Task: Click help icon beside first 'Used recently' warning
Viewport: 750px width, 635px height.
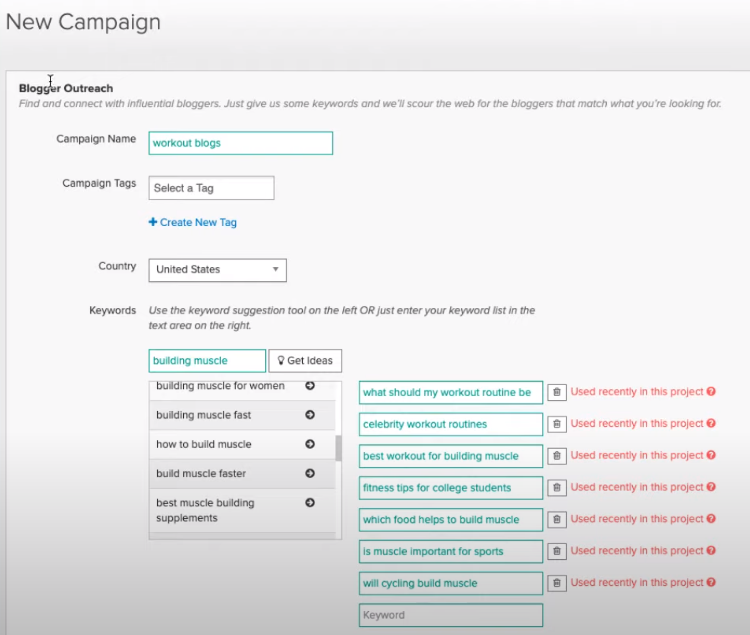Action: pyautogui.click(x=711, y=392)
